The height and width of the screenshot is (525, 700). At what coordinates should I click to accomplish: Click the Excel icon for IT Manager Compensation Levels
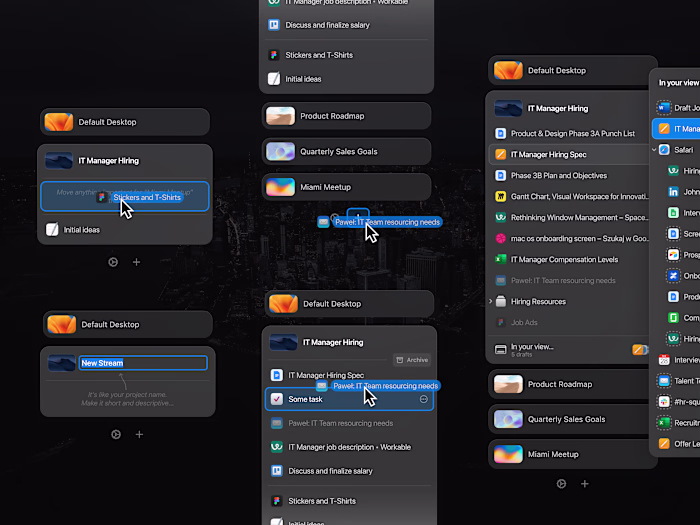click(x=501, y=259)
